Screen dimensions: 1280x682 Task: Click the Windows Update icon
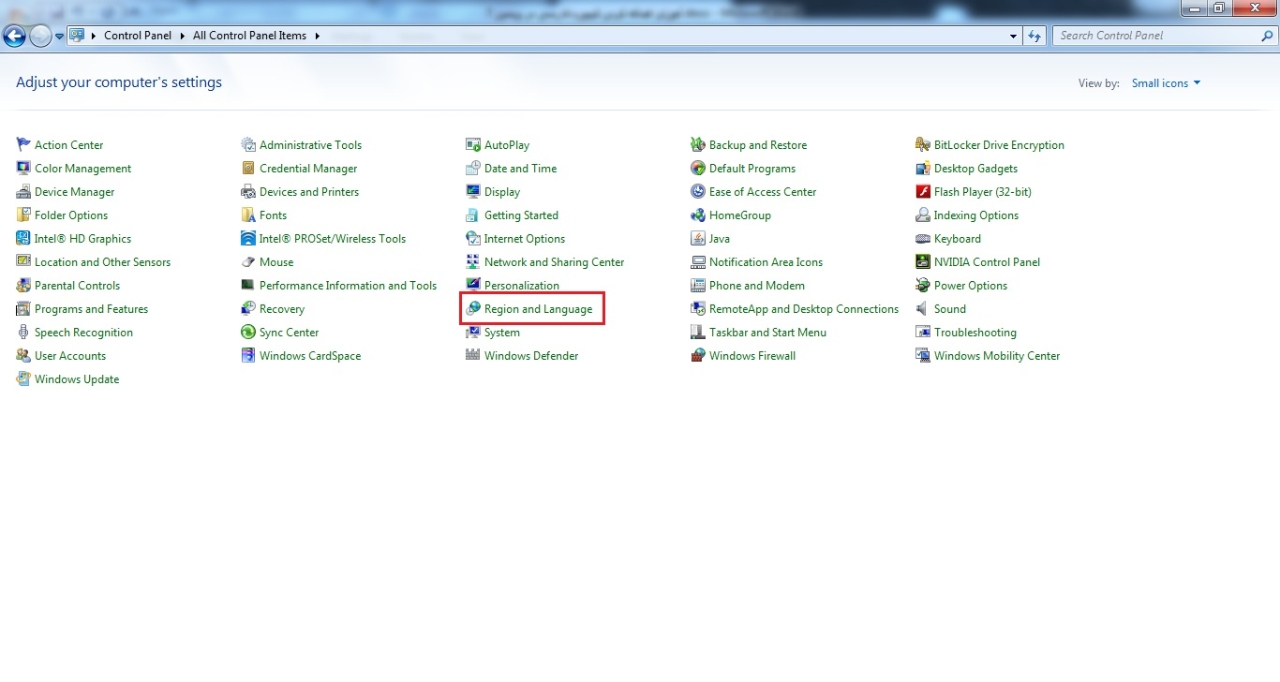pyautogui.click(x=23, y=379)
